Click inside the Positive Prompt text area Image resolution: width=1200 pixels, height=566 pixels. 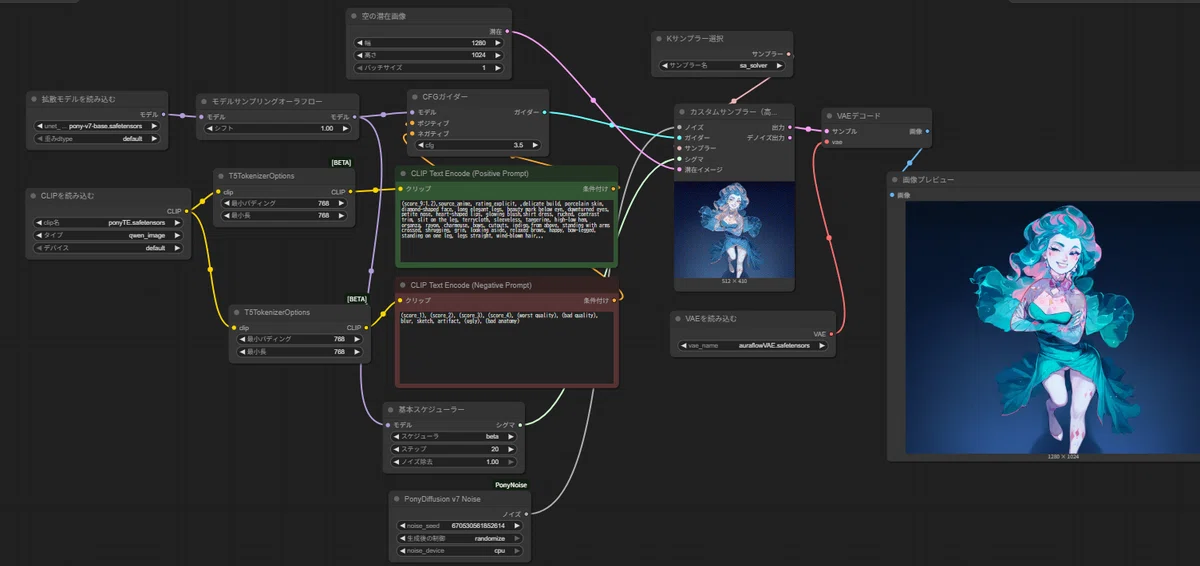pos(507,230)
